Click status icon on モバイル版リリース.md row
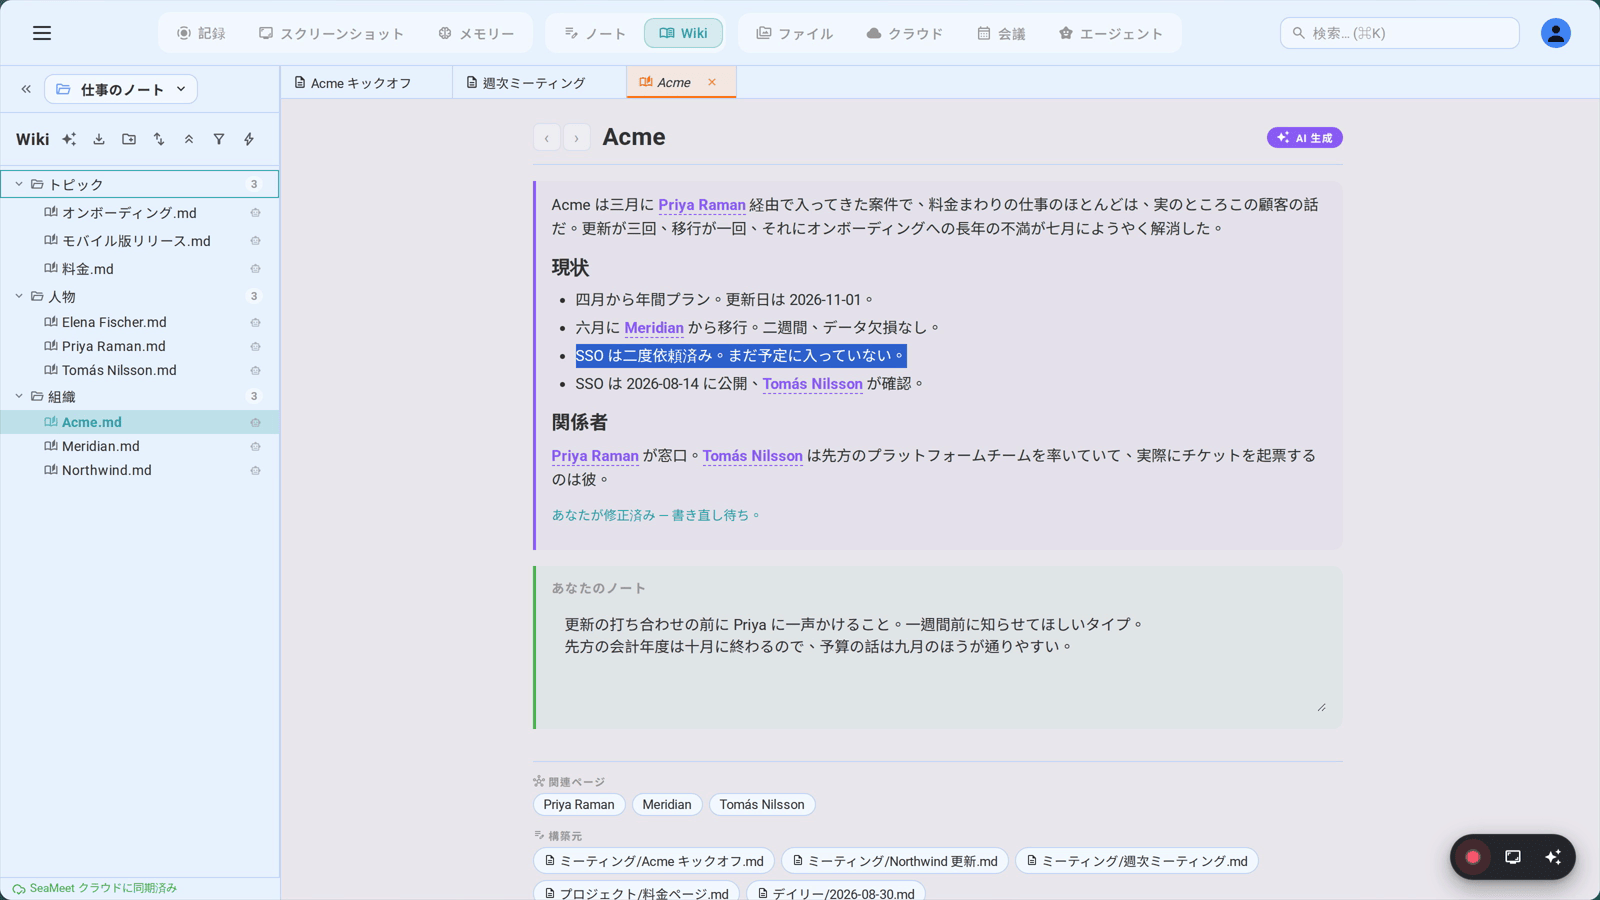This screenshot has height=900, width=1600. (x=255, y=241)
